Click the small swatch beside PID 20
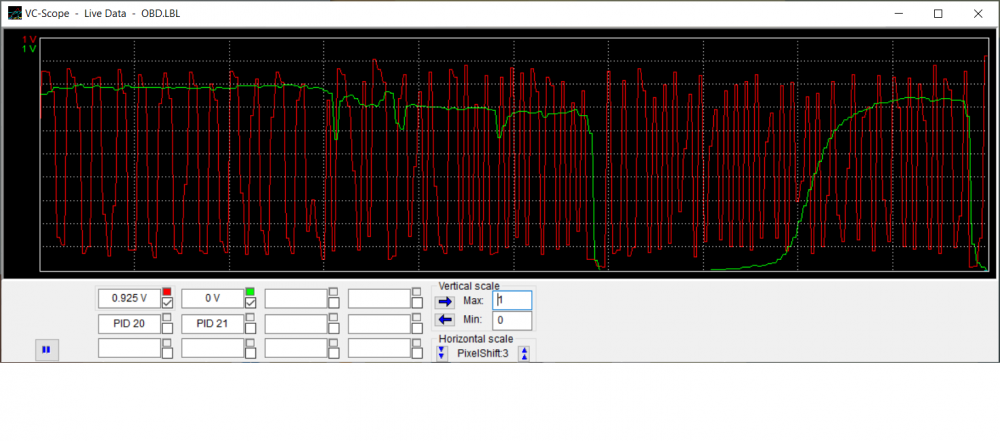 pyautogui.click(x=167, y=317)
